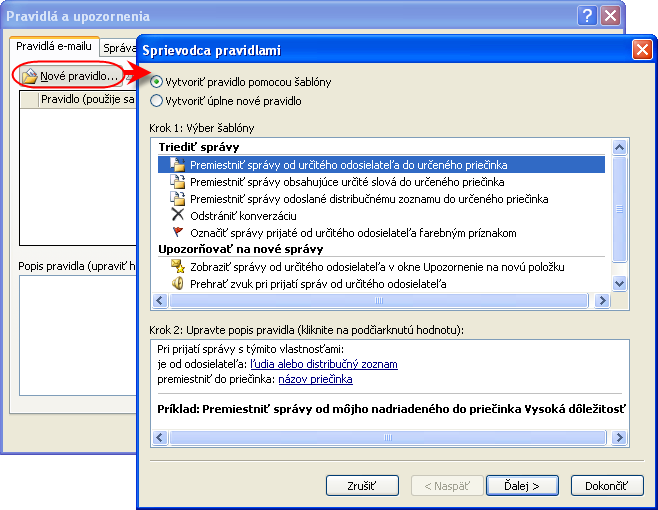Select Vytvoriť pravidlo pomocou šablóny option
658x510 pixels.
click(x=156, y=82)
